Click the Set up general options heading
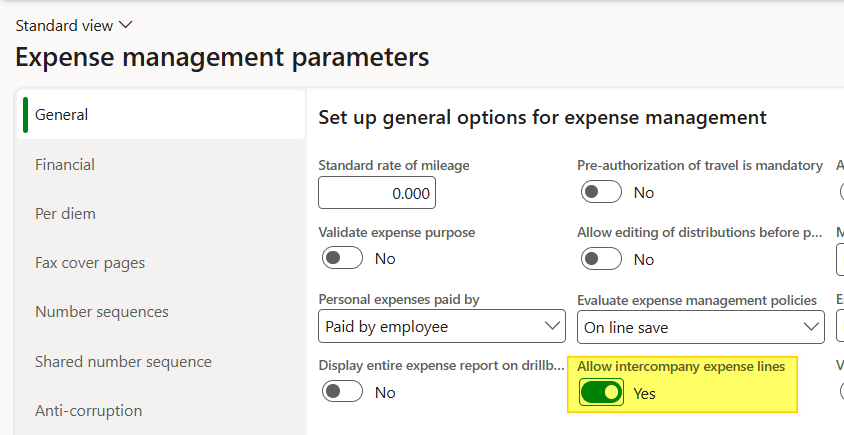The width and height of the screenshot is (844, 435). tap(541, 118)
